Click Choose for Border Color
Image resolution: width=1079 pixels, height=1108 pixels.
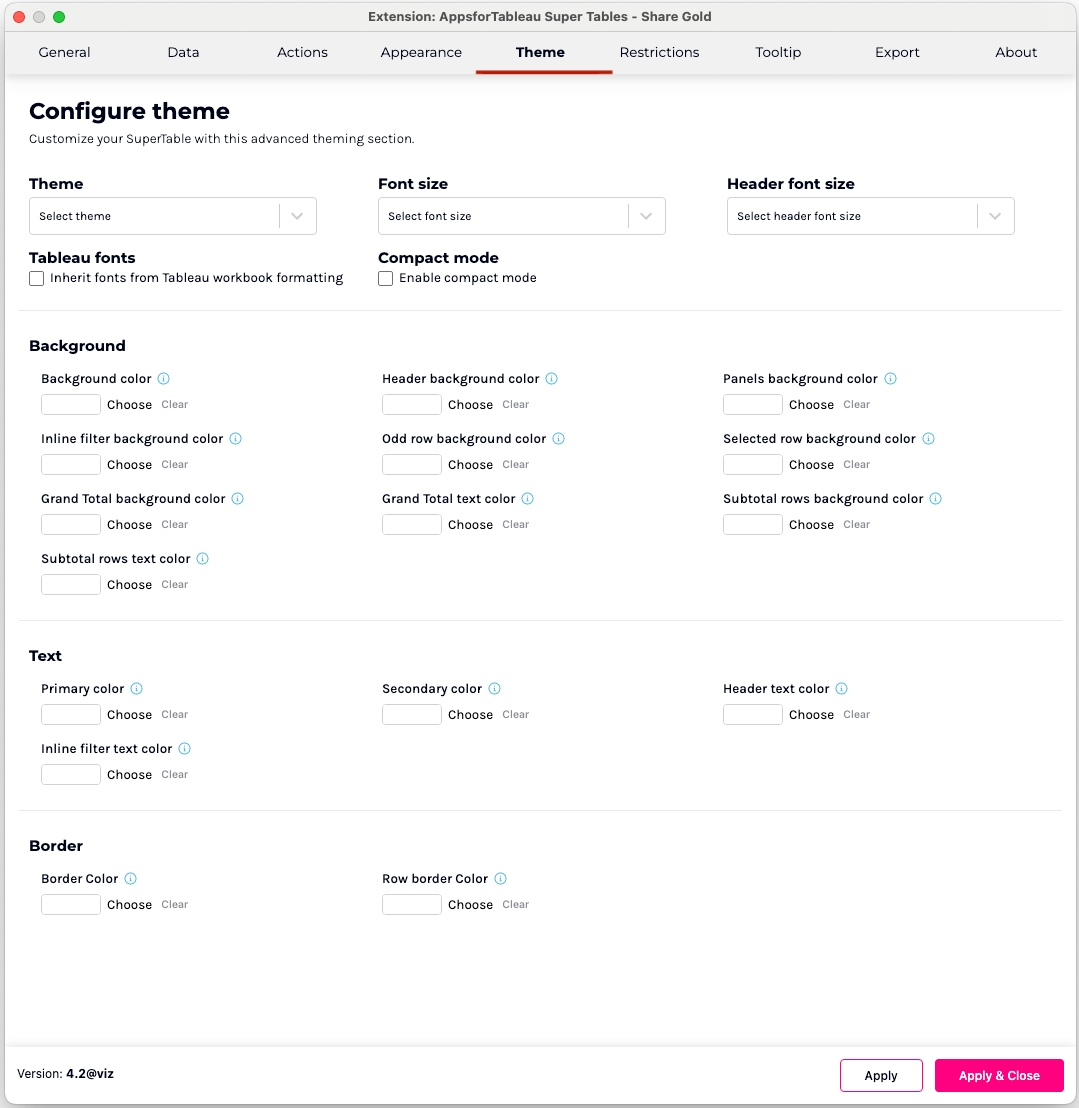pyautogui.click(x=130, y=905)
